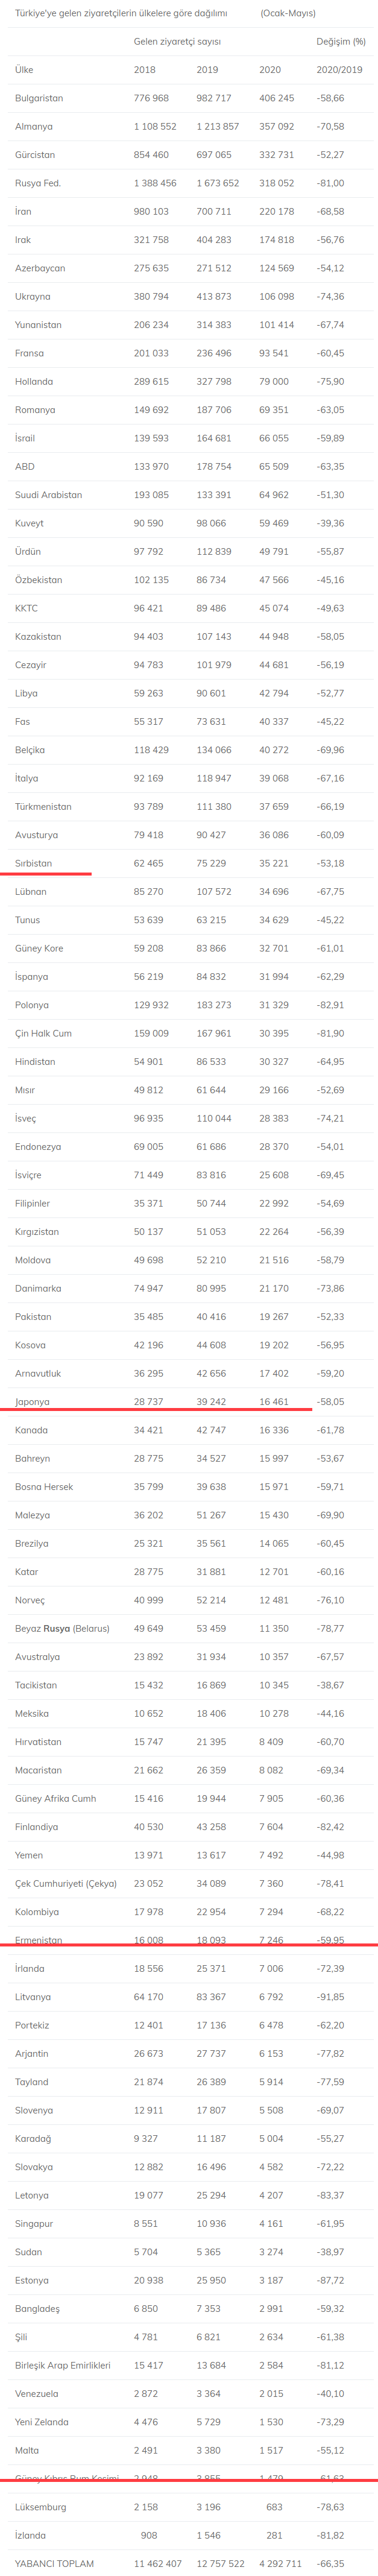
Task: Click the '2020/2019' change column header
Action: [x=339, y=70]
